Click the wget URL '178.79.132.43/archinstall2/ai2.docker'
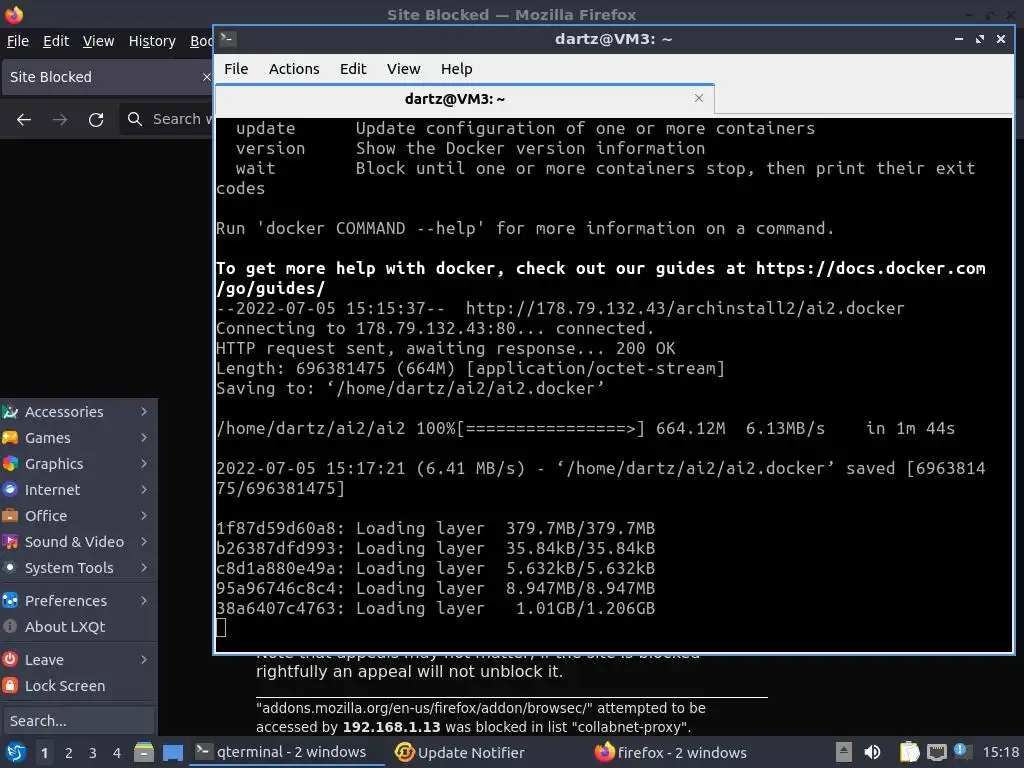This screenshot has width=1024, height=768. [685, 308]
